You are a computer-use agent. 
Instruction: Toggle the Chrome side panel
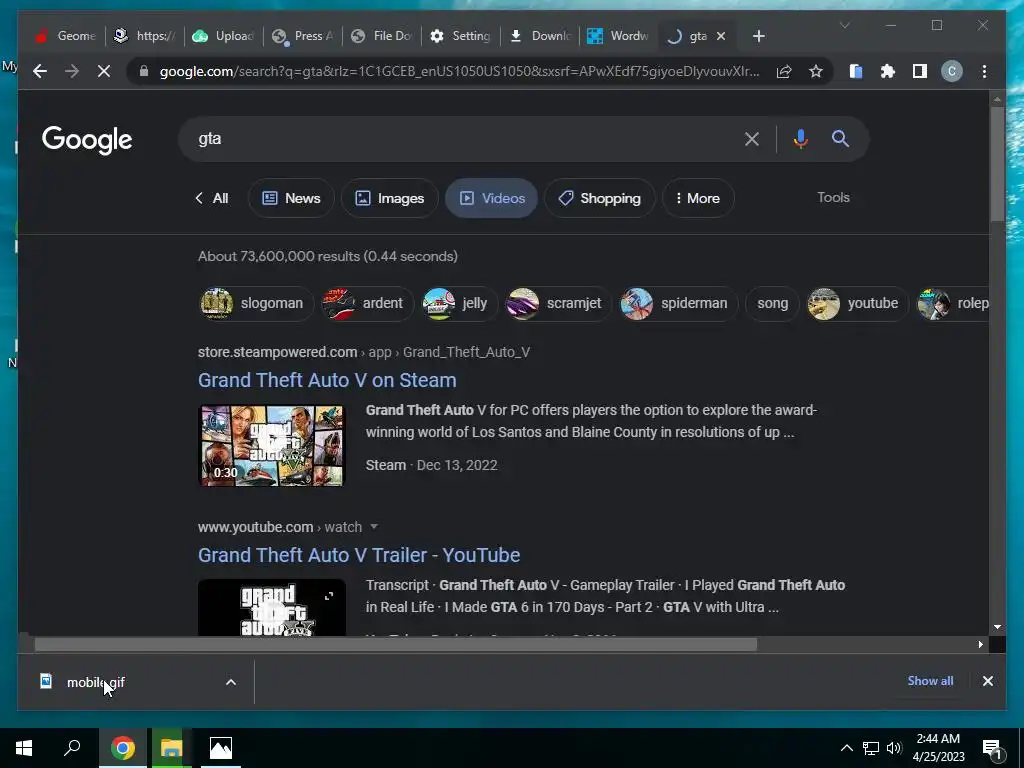click(920, 71)
